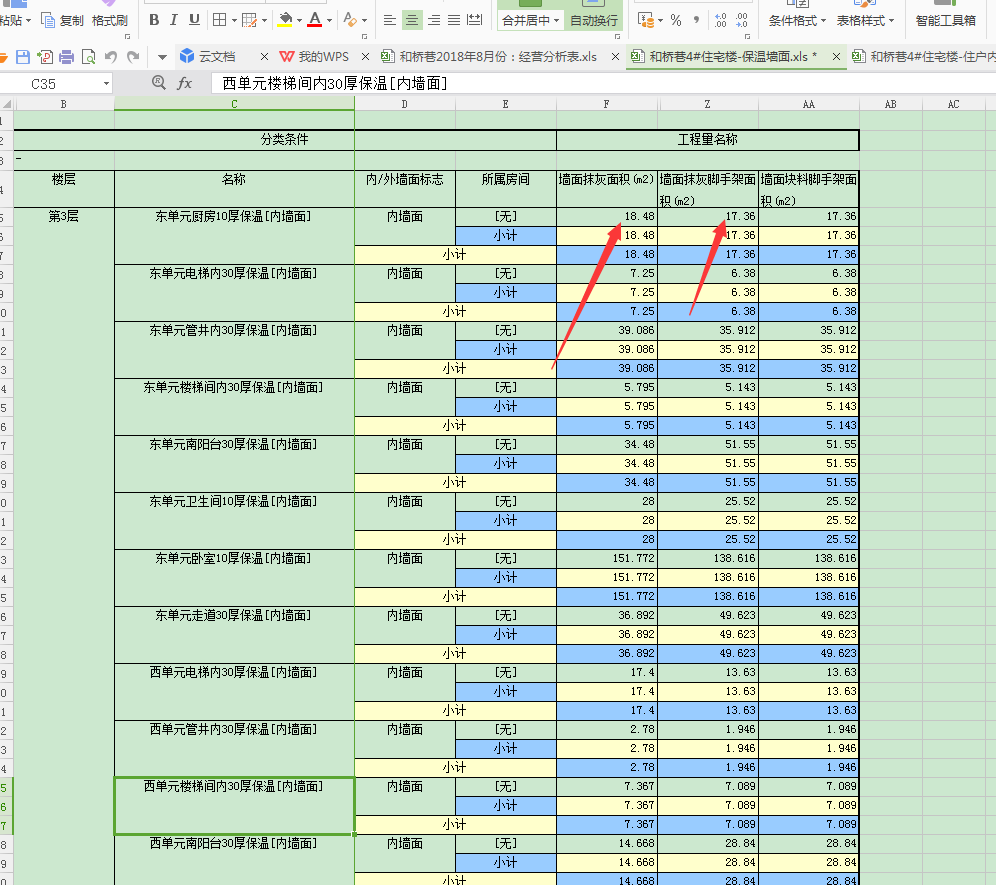Apply distributed alignment icon
996x885 pixels.
coord(474,20)
